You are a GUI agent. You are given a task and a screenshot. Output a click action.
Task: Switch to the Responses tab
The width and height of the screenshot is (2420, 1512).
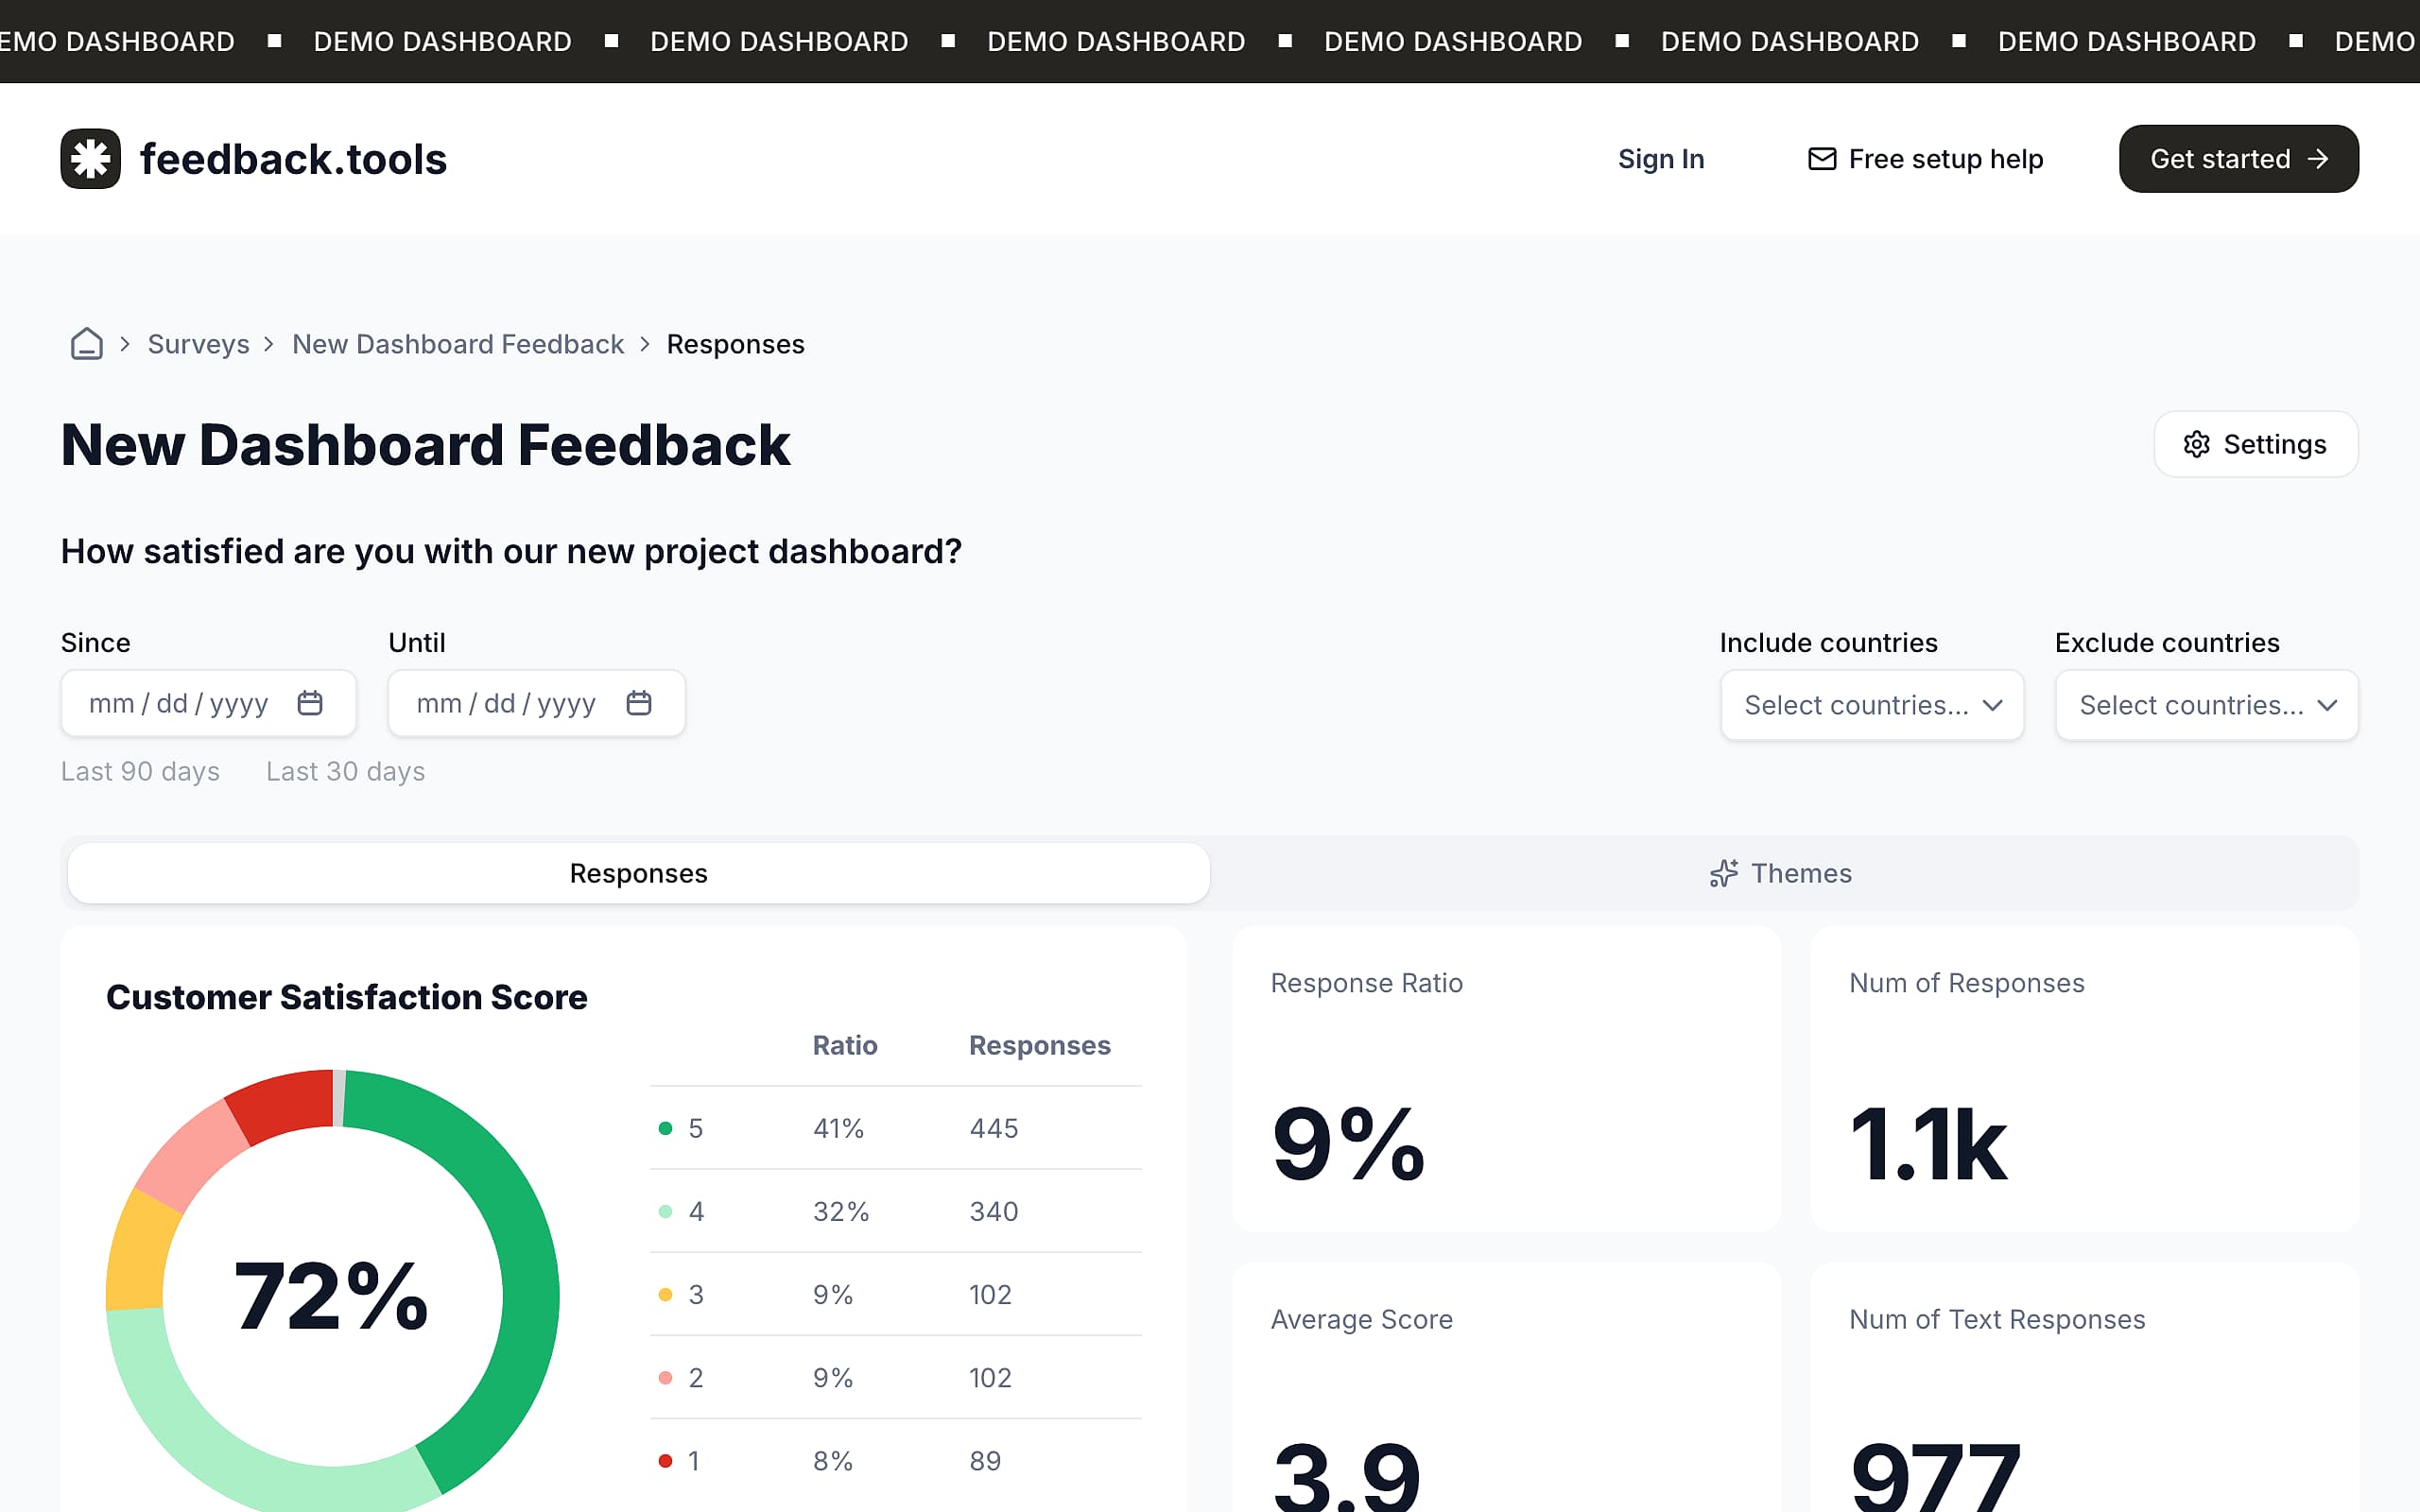pos(639,873)
